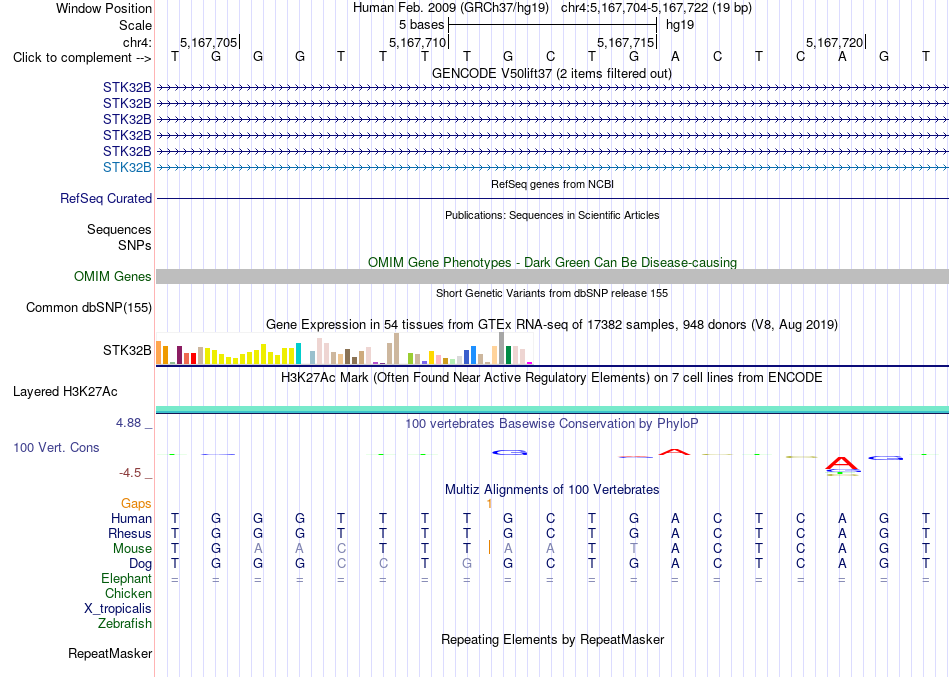Open 'Repeating Elements by RepeatMasker' title
Image resolution: width=950 pixels, height=677 pixels.
pos(552,639)
